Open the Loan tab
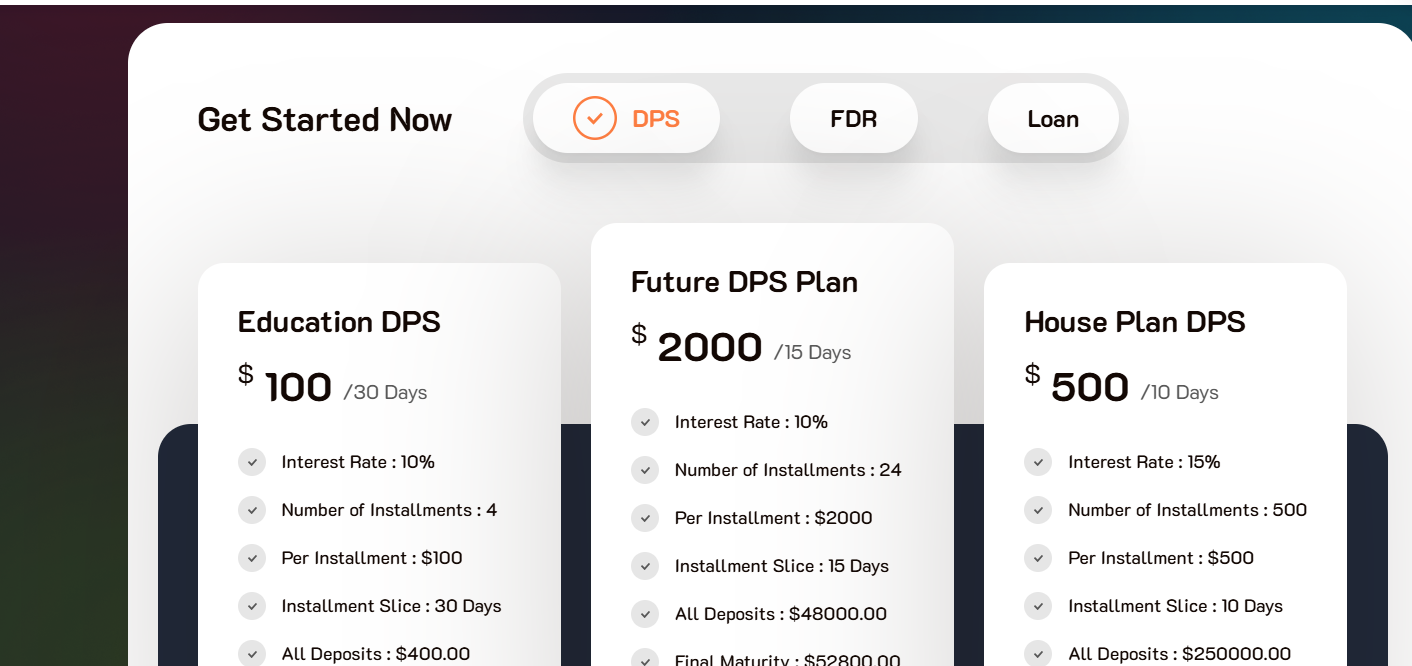 (1053, 118)
